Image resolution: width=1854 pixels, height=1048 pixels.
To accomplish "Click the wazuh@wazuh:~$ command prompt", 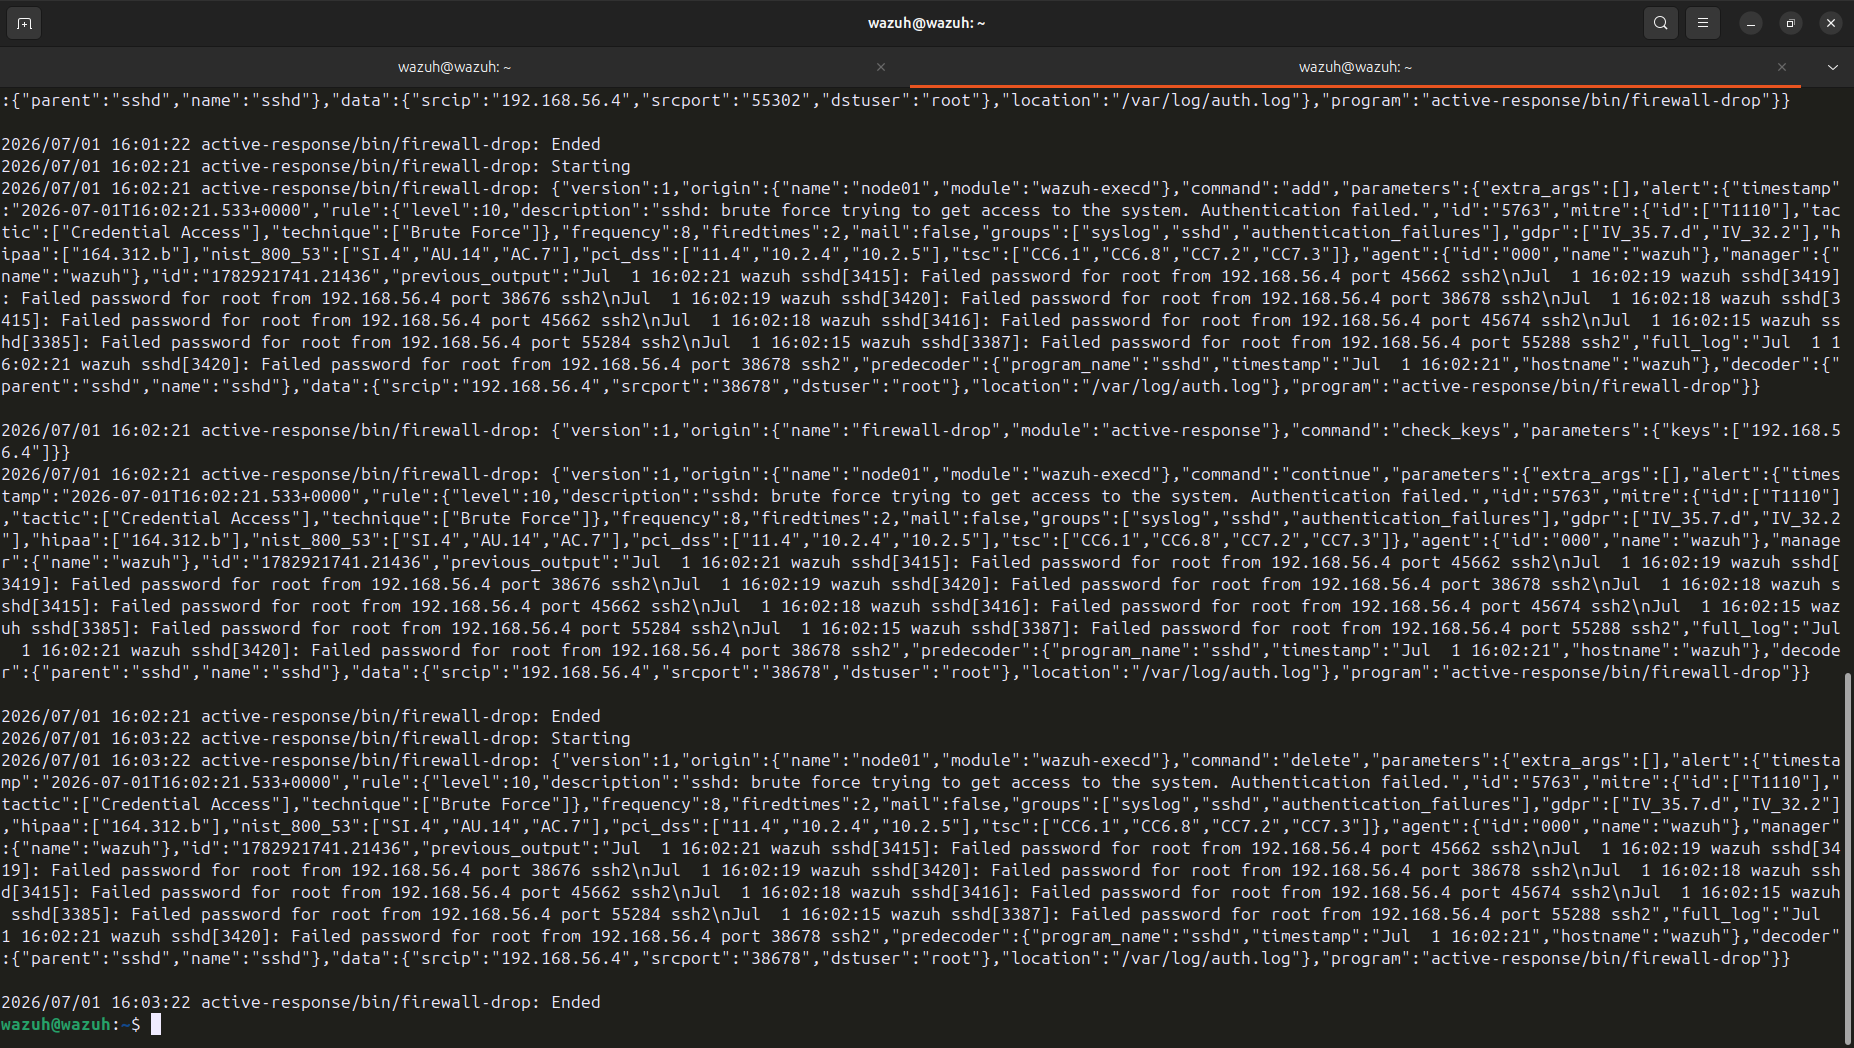I will 70,1024.
